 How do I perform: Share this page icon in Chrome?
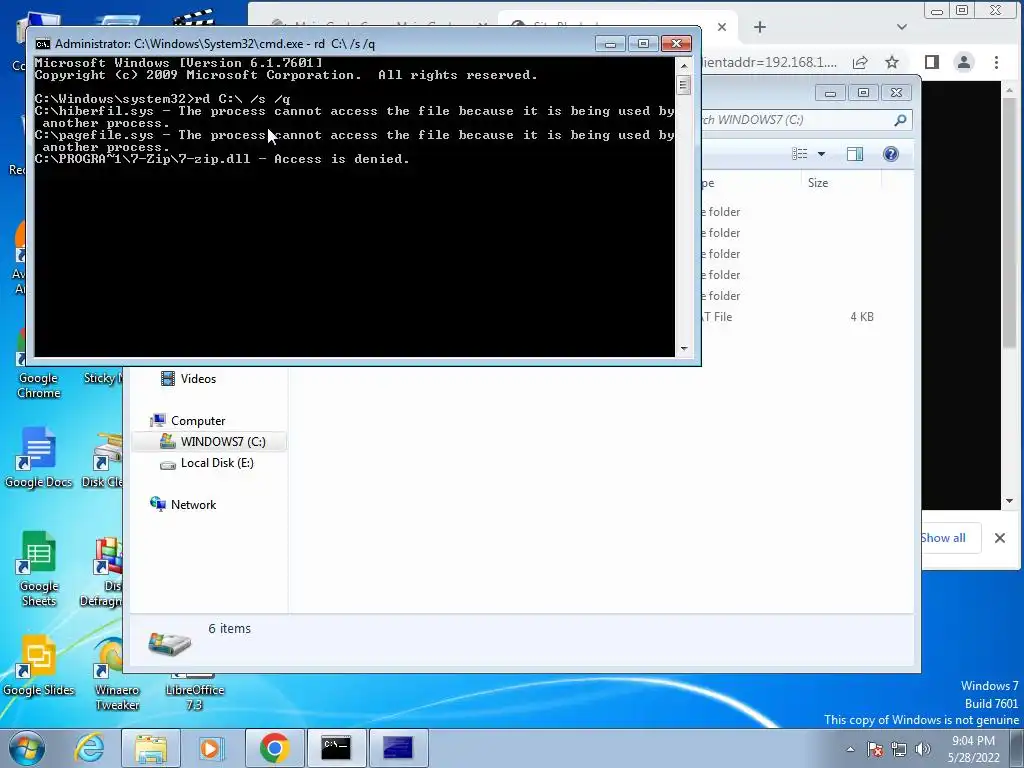click(x=860, y=62)
